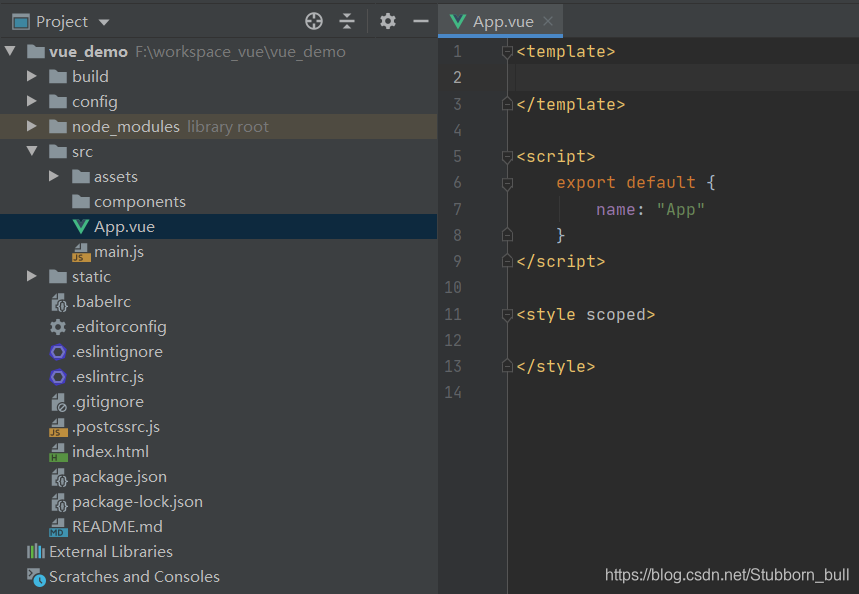The height and width of the screenshot is (594, 859).
Task: Click fold marker at closing script tag line 9
Action: tap(507, 261)
